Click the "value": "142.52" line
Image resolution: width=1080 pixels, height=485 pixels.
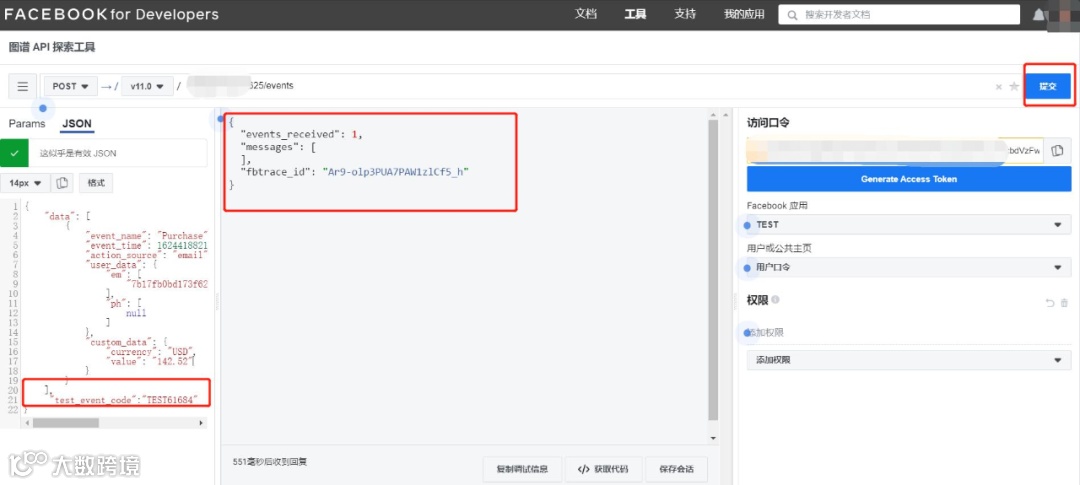150,360
